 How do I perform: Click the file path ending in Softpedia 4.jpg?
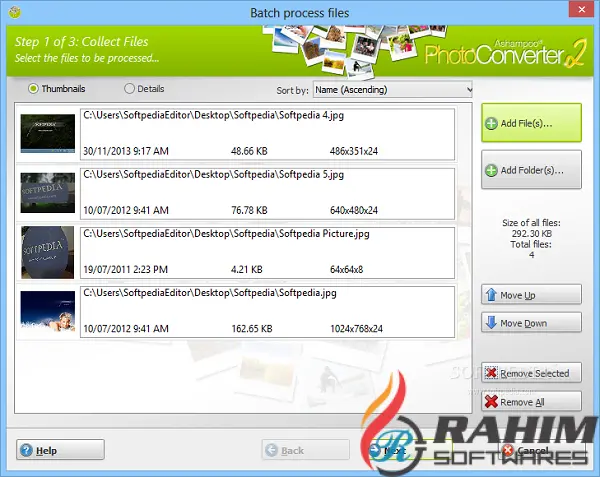(214, 115)
